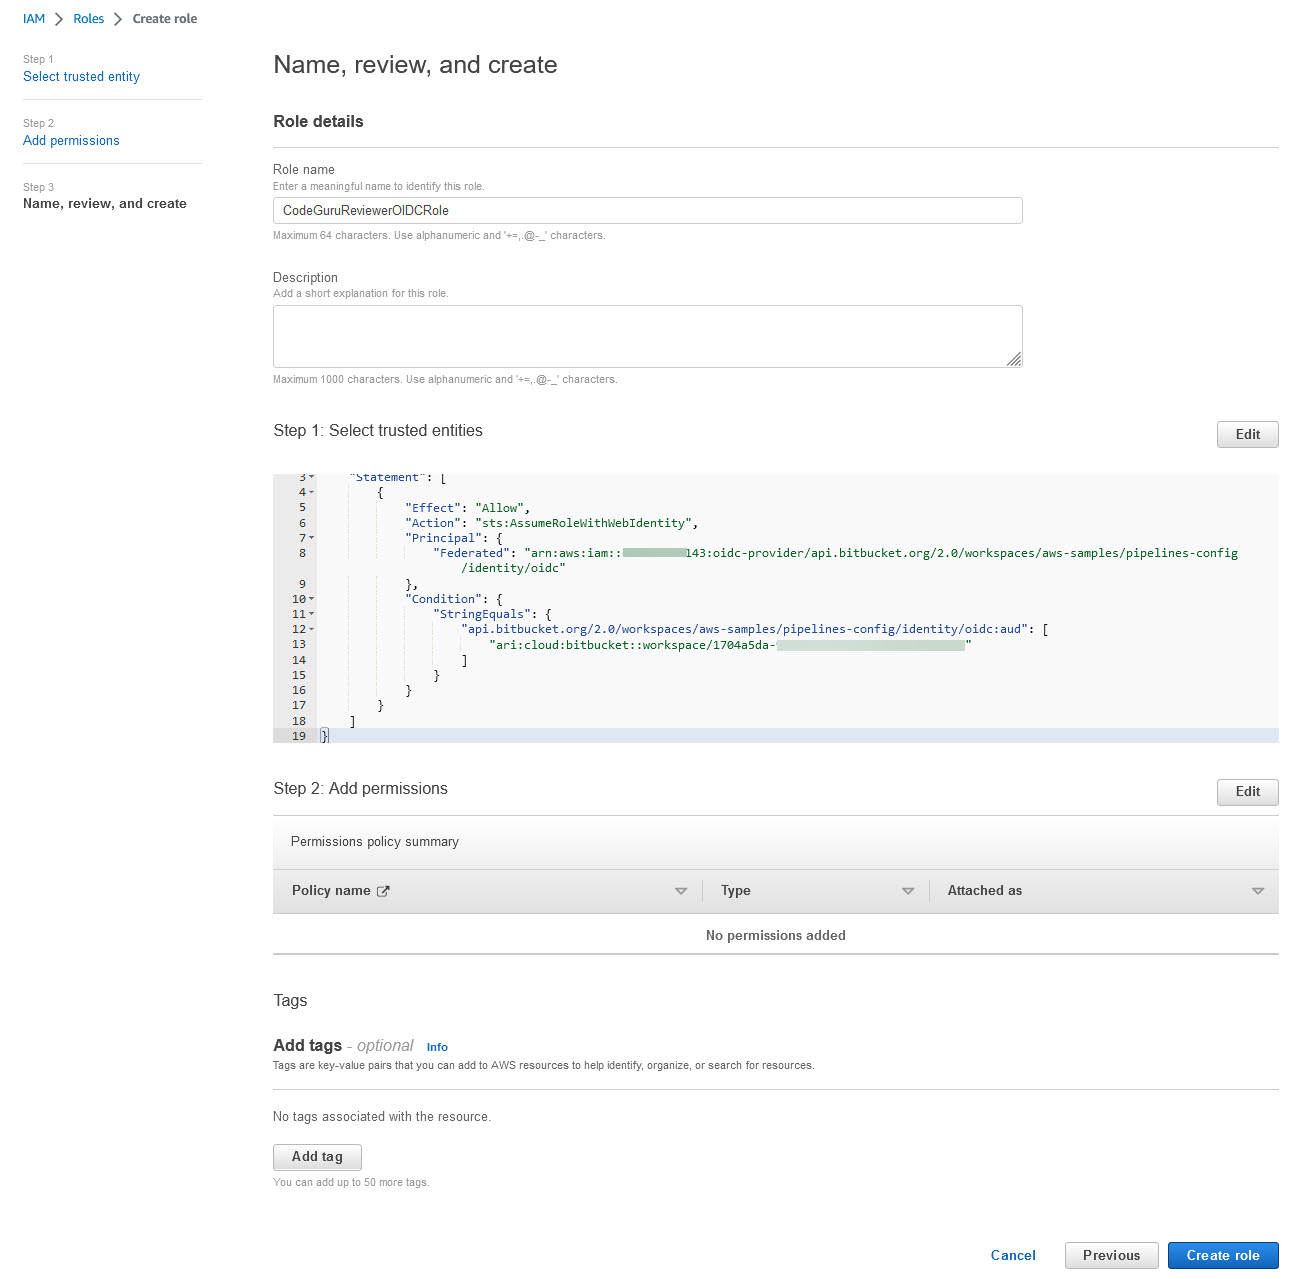Sort by Policy name column arrow

pos(681,891)
